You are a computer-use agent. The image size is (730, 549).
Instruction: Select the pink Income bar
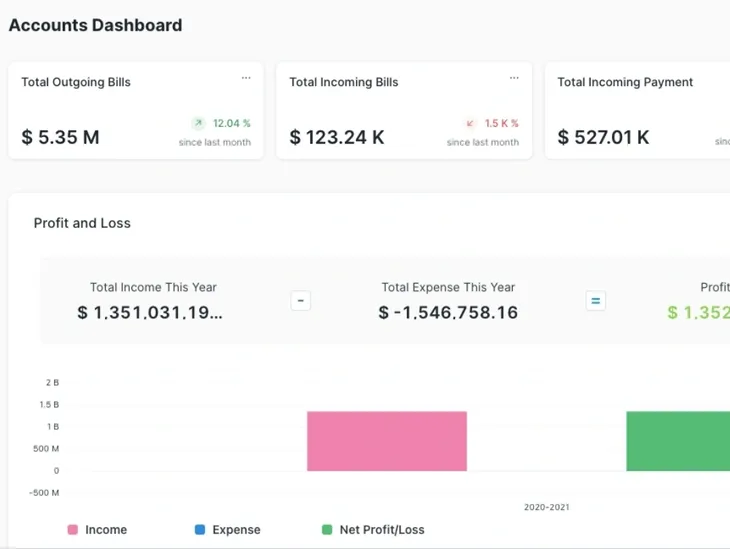[387, 441]
